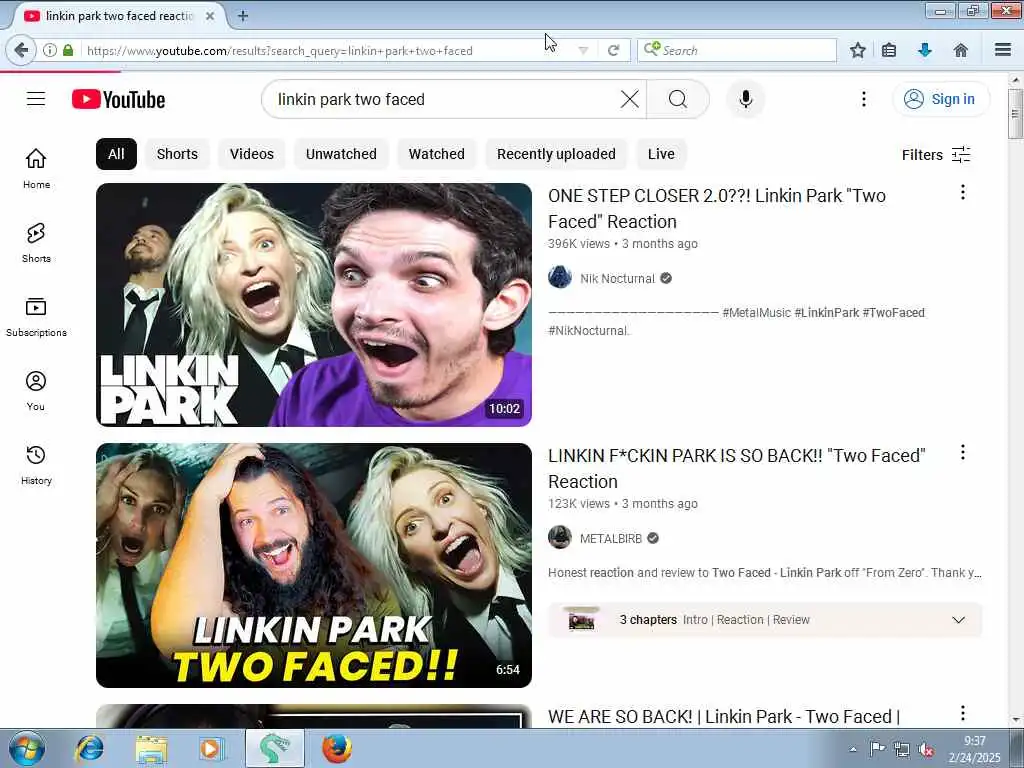Click the secure padlock icon

(x=68, y=50)
